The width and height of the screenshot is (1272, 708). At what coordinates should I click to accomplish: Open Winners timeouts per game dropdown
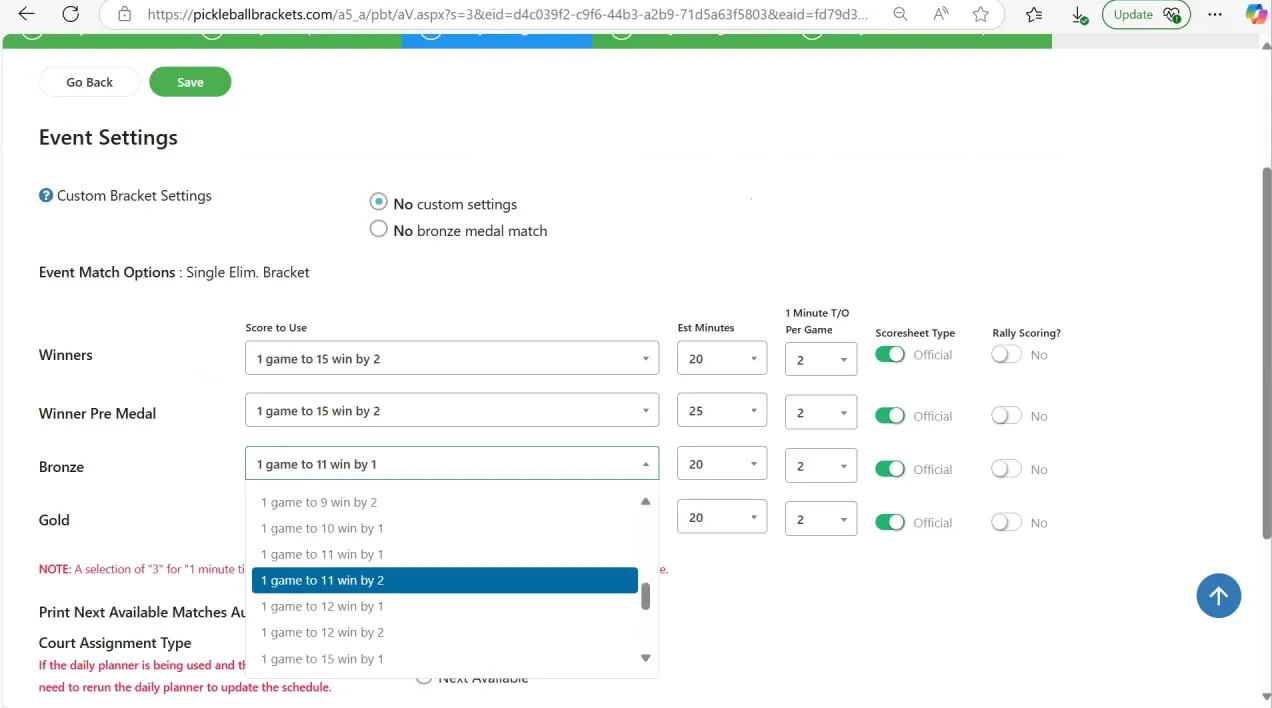click(821, 360)
